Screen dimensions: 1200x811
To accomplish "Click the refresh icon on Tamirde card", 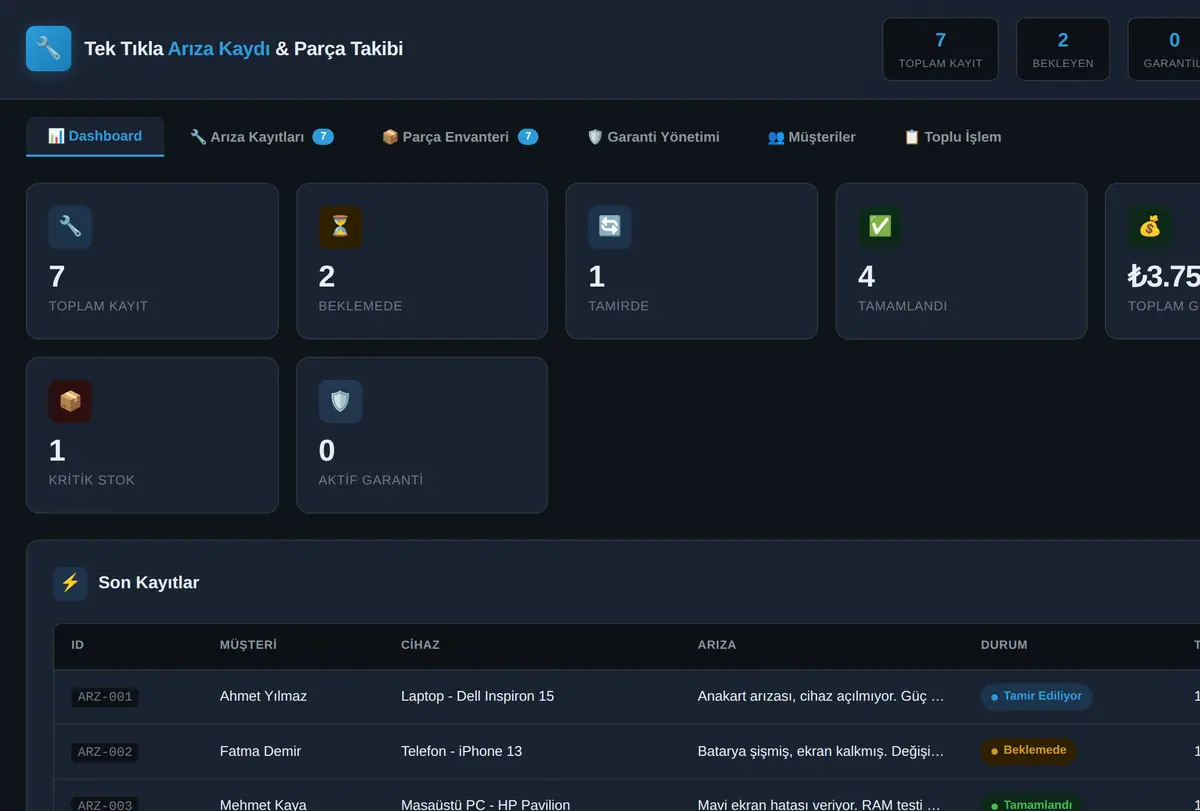I will point(610,227).
